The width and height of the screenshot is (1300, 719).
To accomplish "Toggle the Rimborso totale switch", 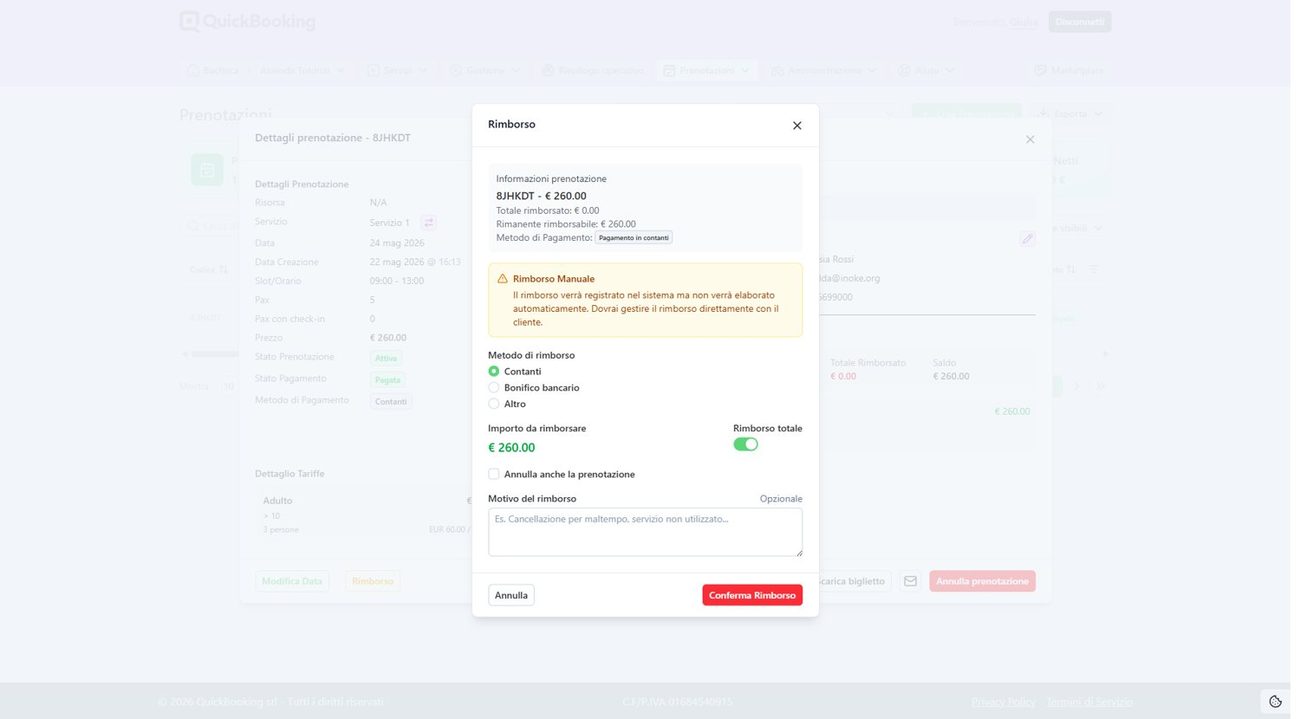I will pyautogui.click(x=746, y=444).
